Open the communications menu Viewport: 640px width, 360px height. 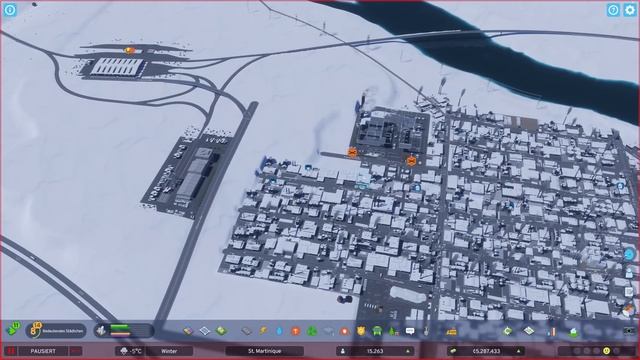[x=410, y=331]
